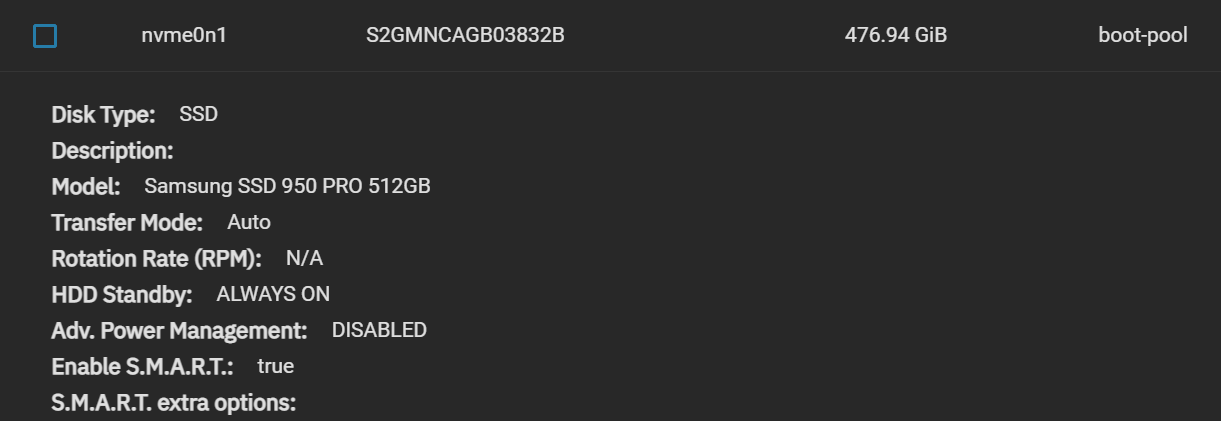Click the Transfer Mode label
1221x421 pixels.
[x=127, y=223]
